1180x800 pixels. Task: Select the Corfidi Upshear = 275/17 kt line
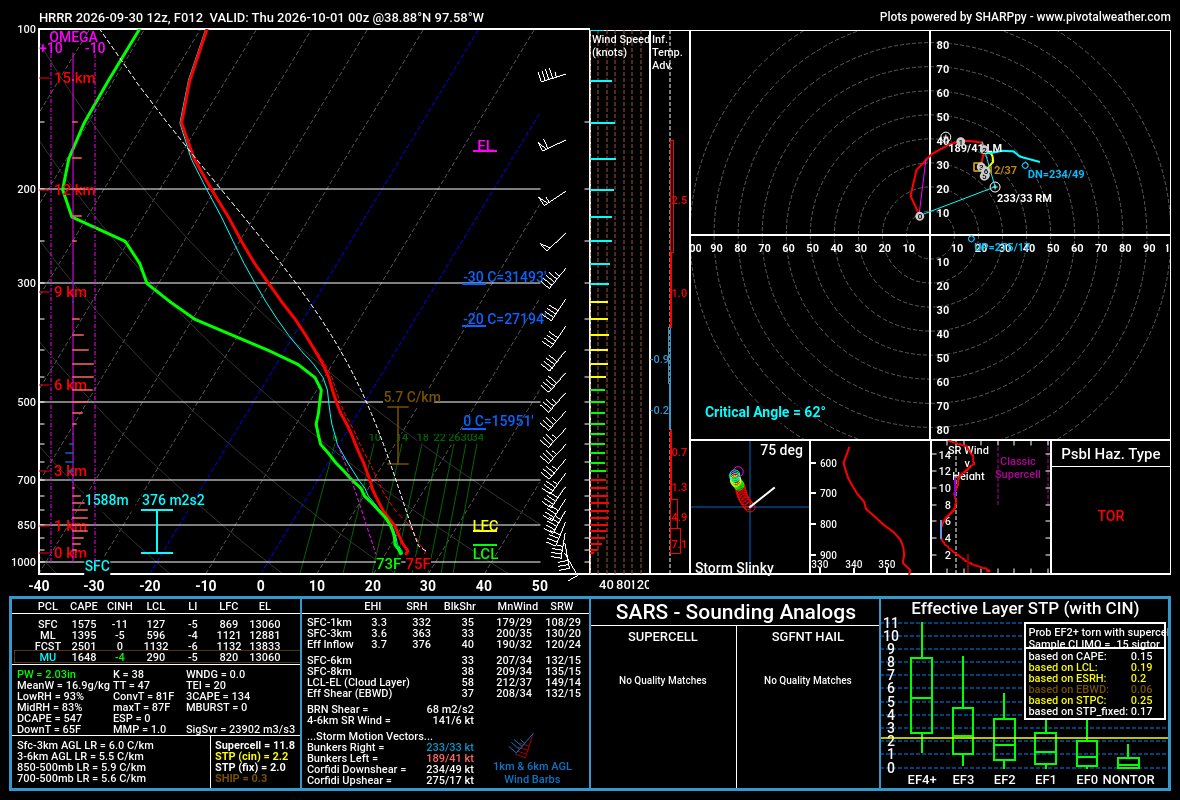[391, 780]
